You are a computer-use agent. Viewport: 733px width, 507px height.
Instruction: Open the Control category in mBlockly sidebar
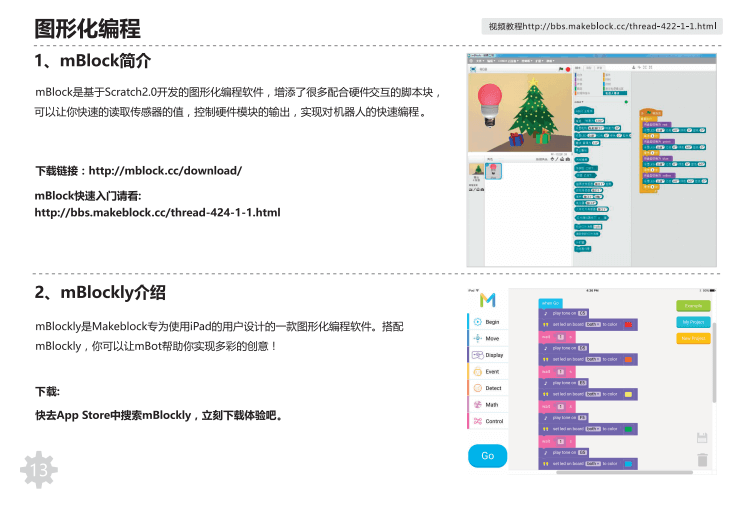pyautogui.click(x=489, y=421)
